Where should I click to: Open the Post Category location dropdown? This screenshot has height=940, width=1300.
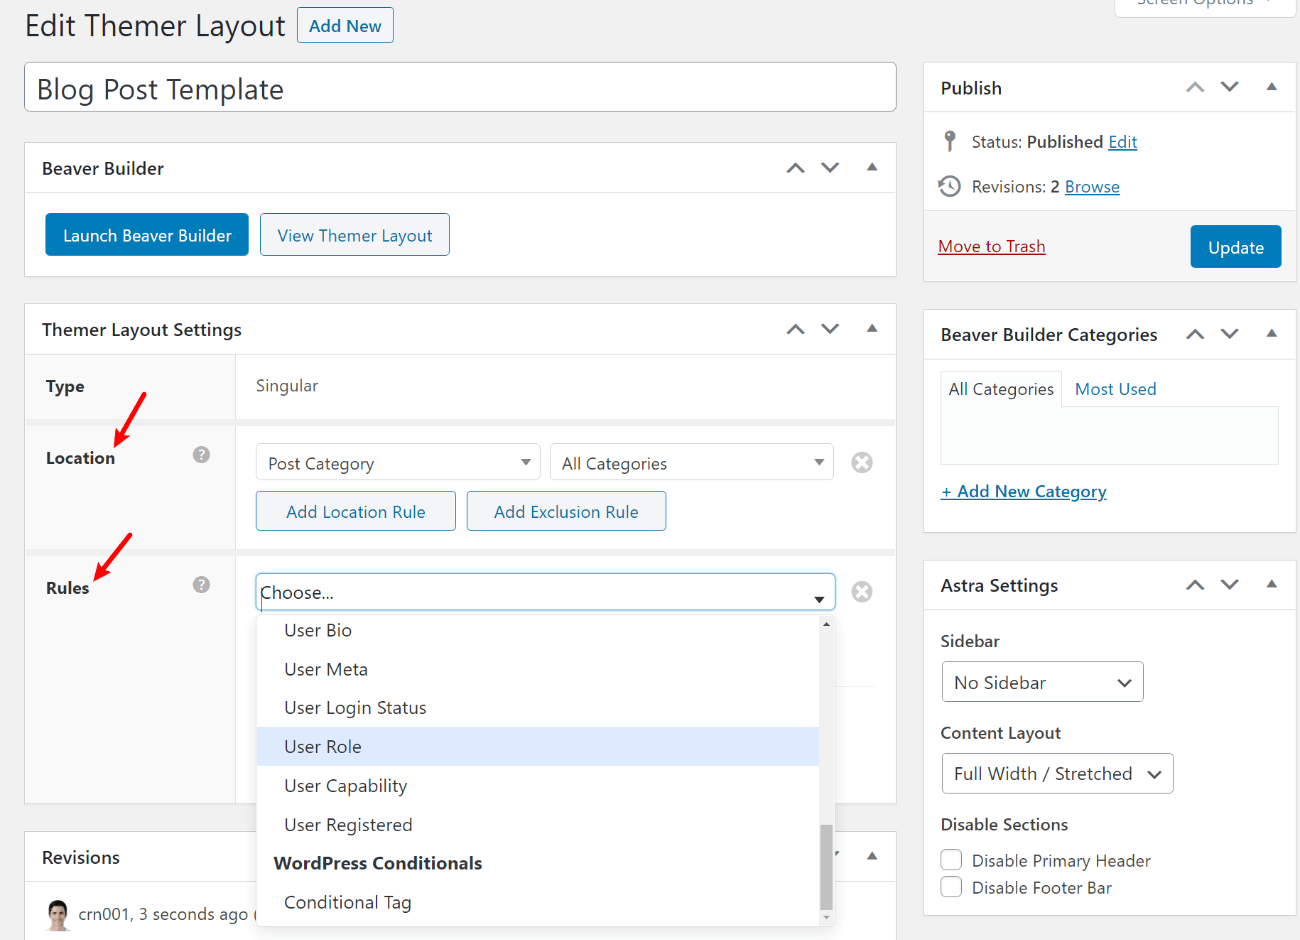[x=398, y=462]
